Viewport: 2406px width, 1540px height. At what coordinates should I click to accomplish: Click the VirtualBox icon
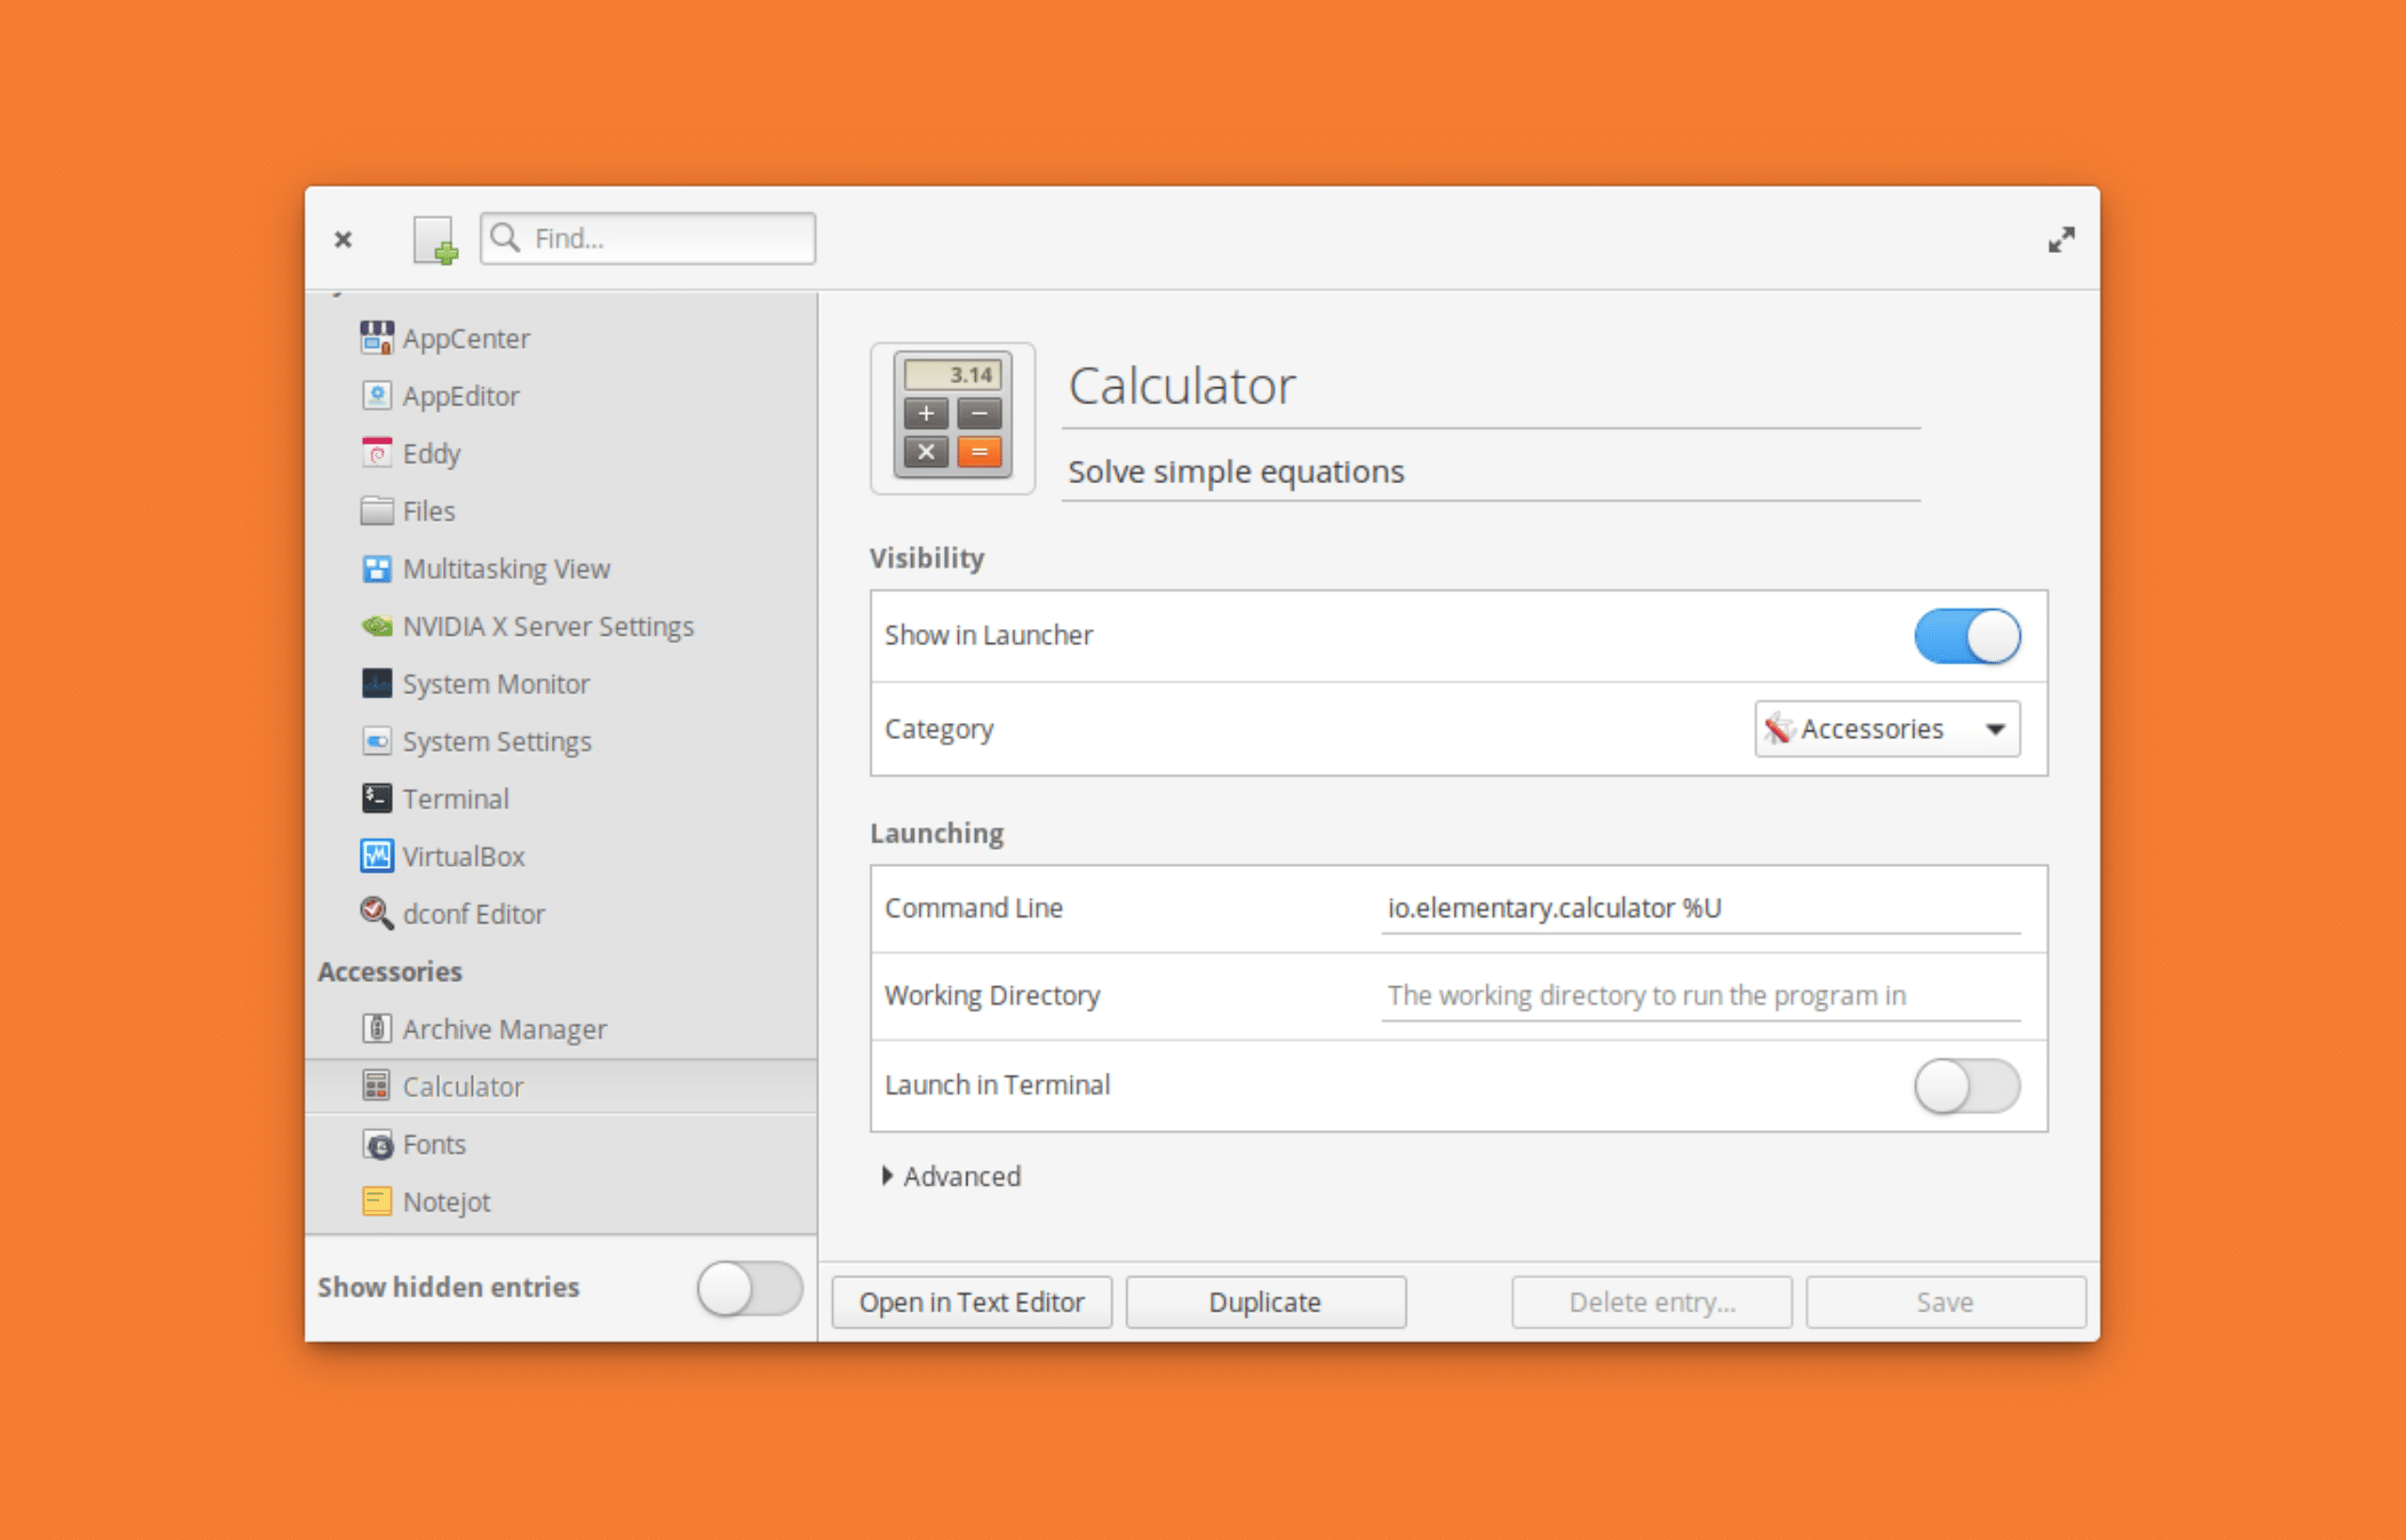[377, 856]
